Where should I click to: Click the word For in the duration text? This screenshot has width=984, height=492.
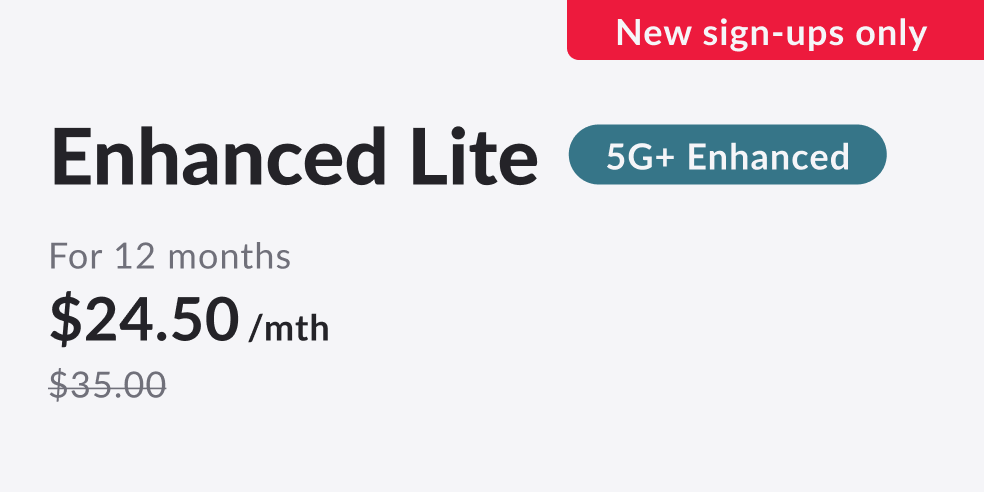76,257
